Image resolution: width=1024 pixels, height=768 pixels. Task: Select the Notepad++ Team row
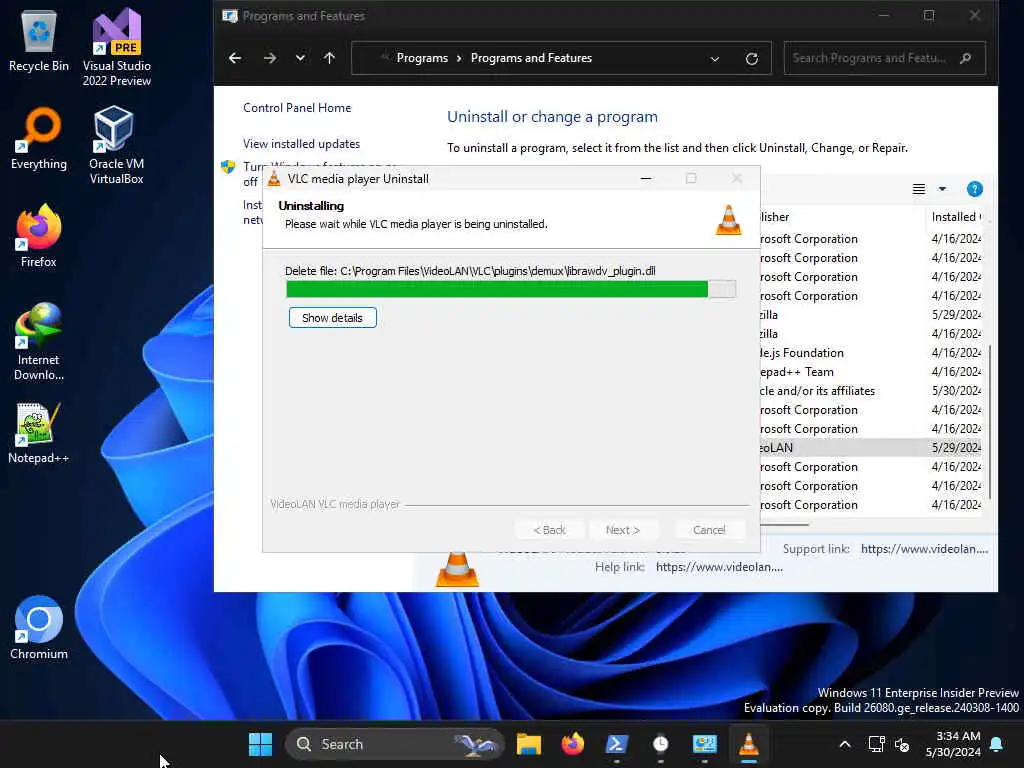click(871, 372)
